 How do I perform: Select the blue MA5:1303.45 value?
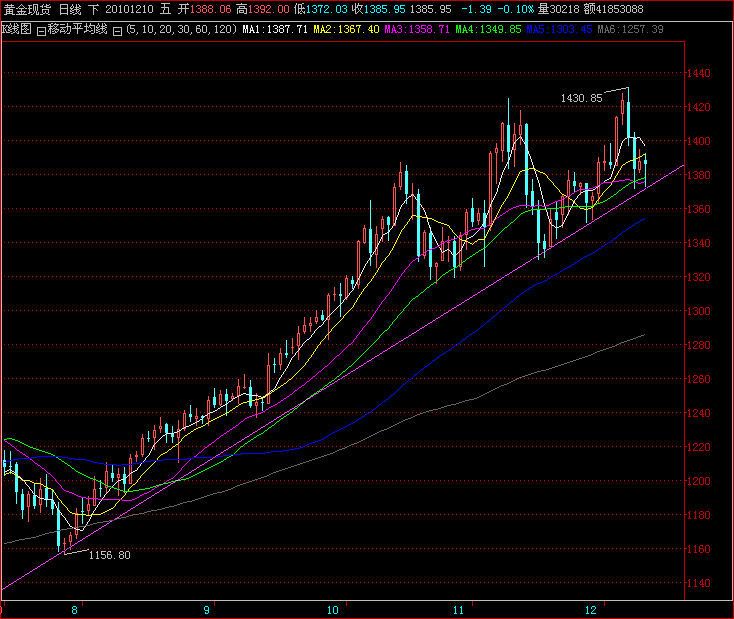[559, 29]
